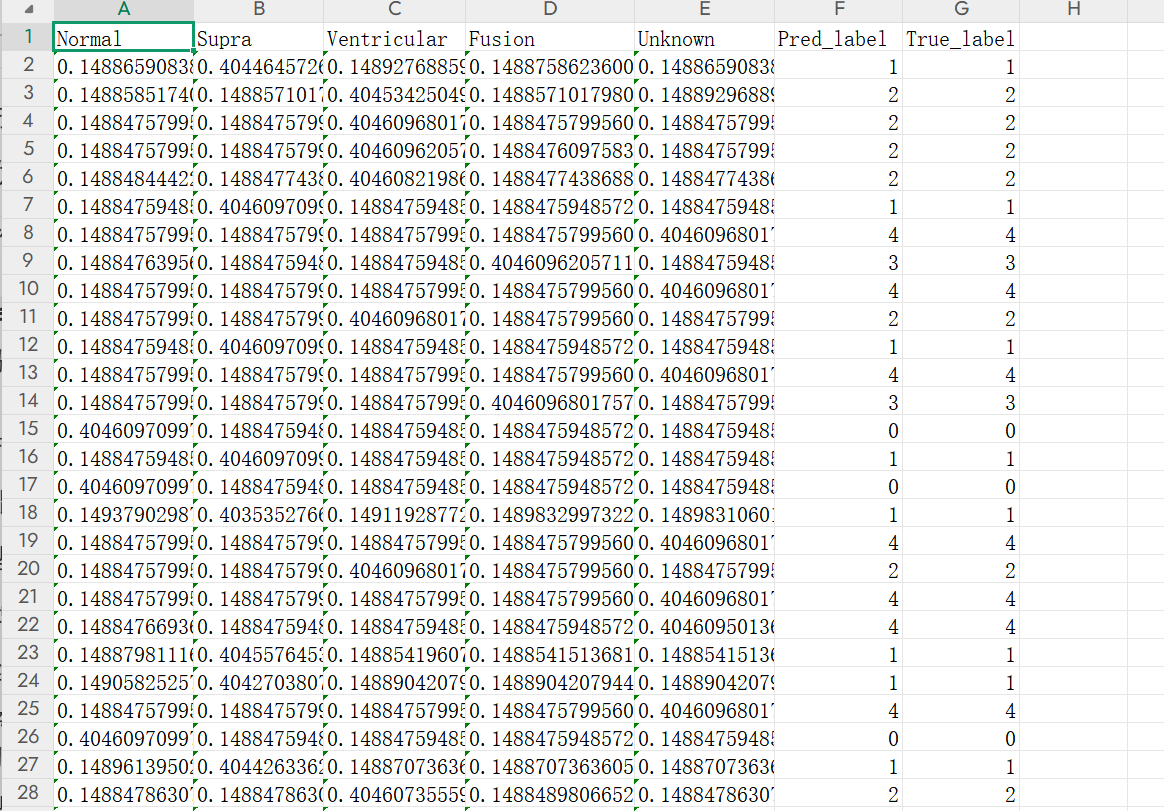Click Ventricular value in row 6

395,179
